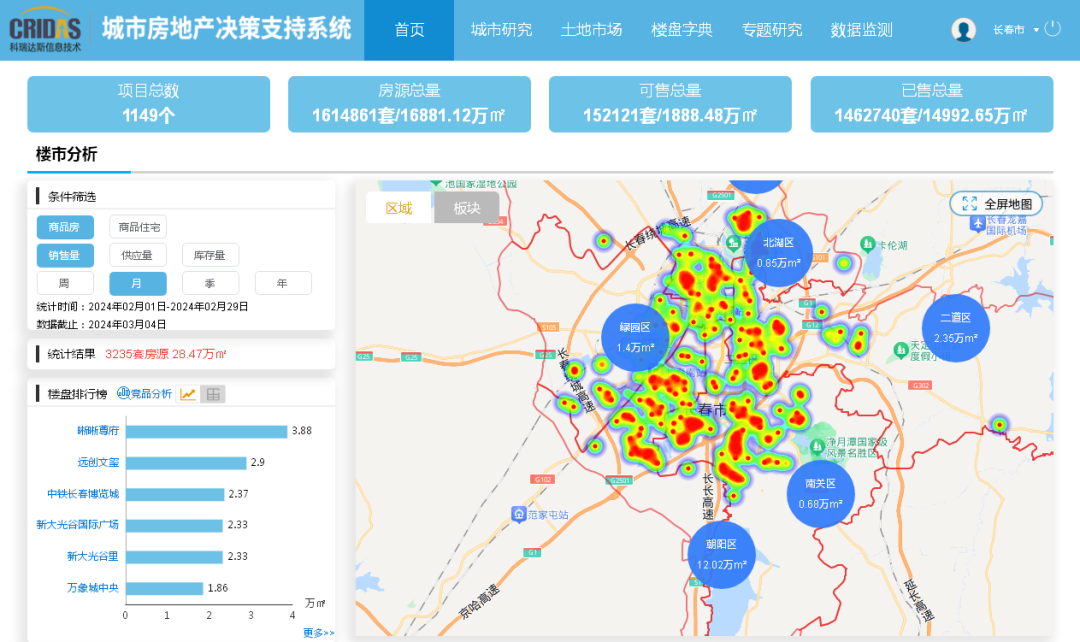Open the 土地市场 menu
Viewport: 1080px width, 642px height.
point(591,30)
